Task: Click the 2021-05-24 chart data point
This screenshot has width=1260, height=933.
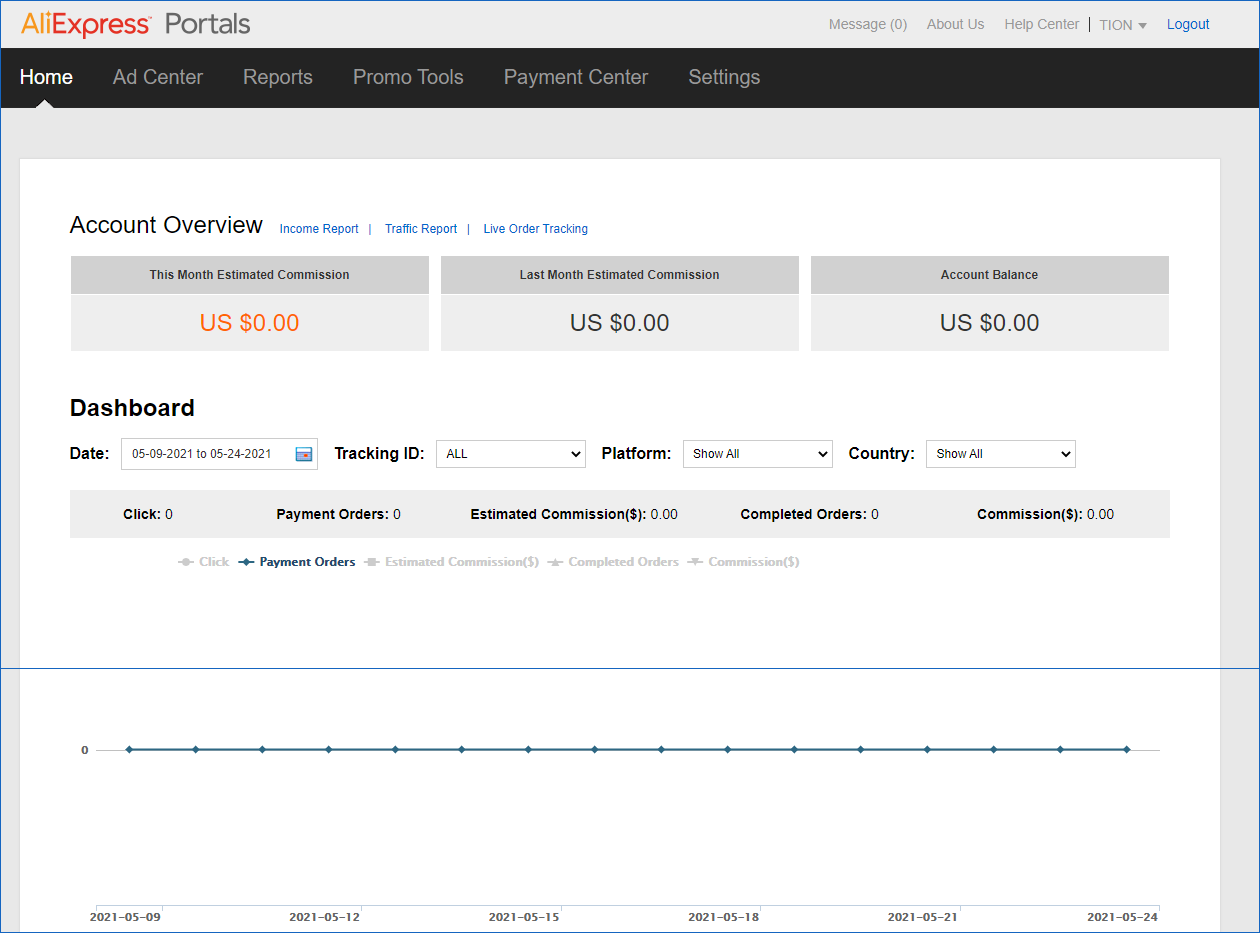Action: (x=1126, y=749)
